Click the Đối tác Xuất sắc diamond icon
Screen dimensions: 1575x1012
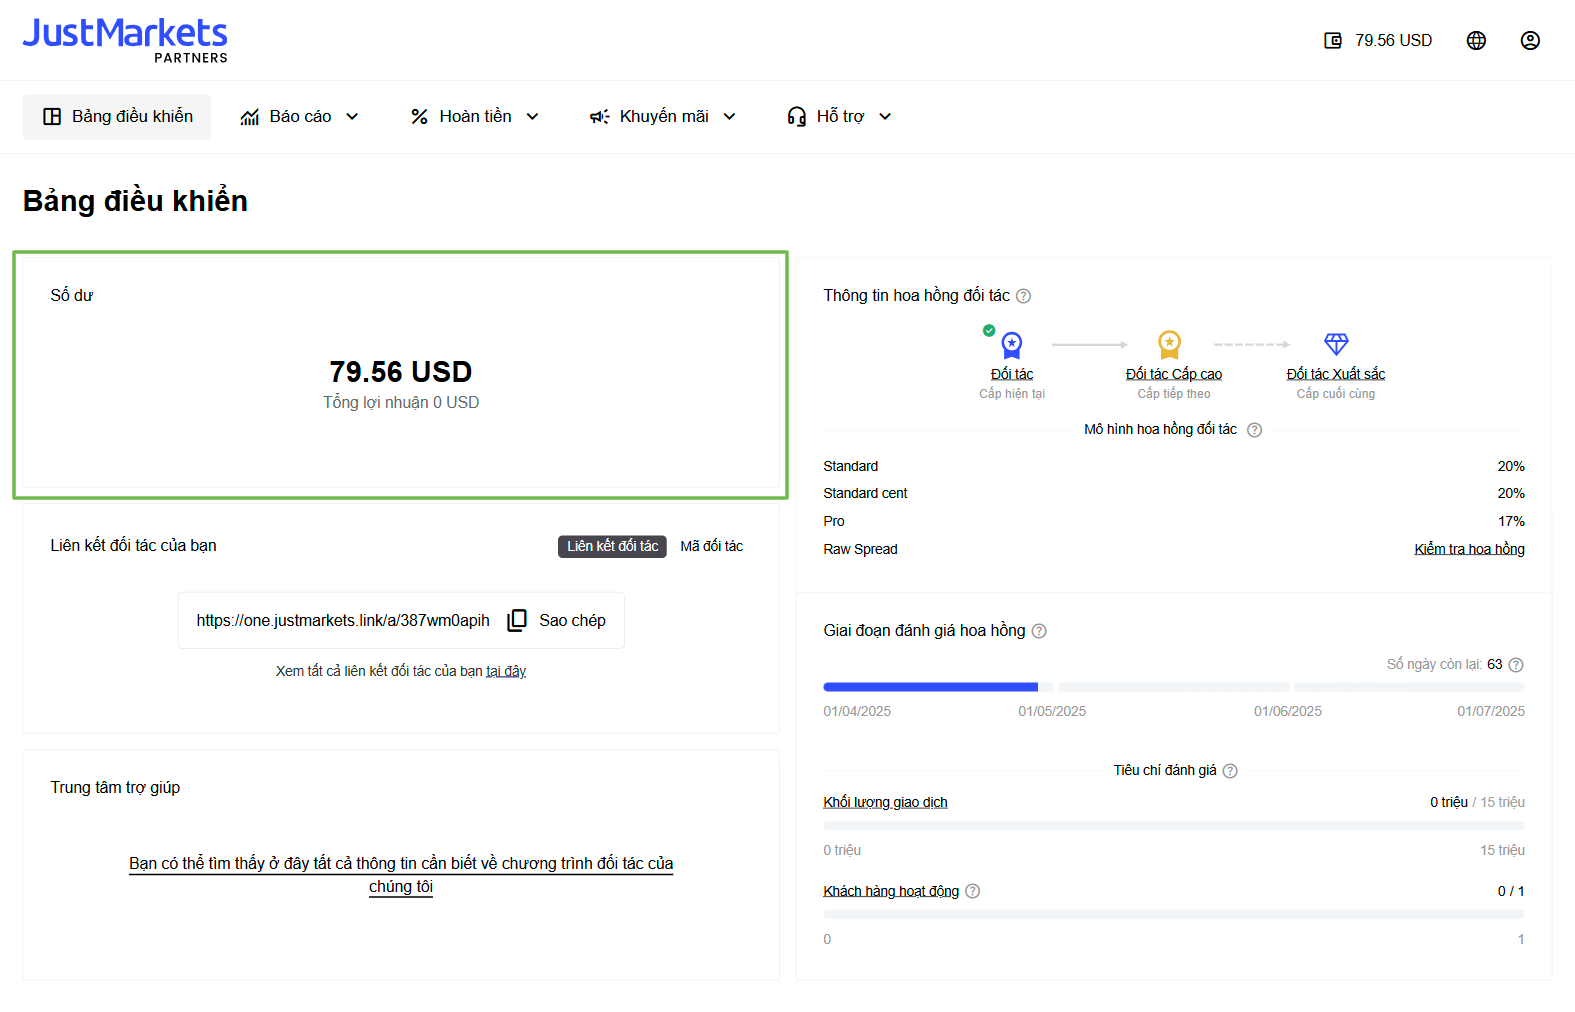[x=1335, y=345]
